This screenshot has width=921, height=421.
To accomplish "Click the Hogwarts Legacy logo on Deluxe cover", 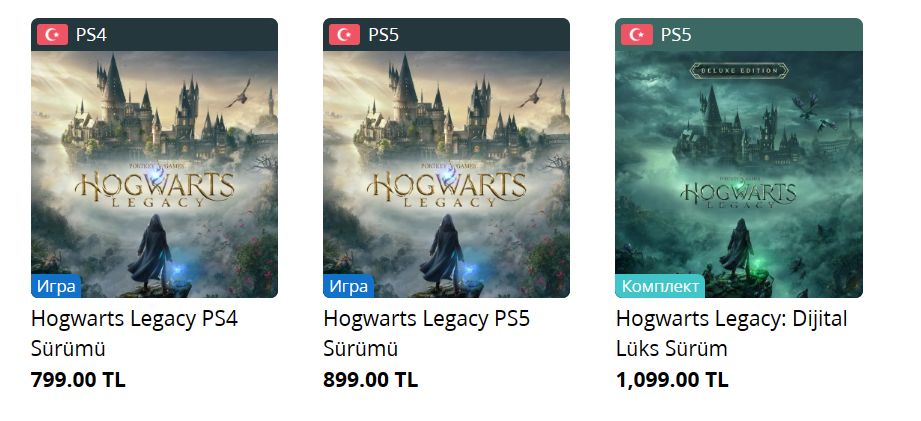I will pyautogui.click(x=738, y=192).
